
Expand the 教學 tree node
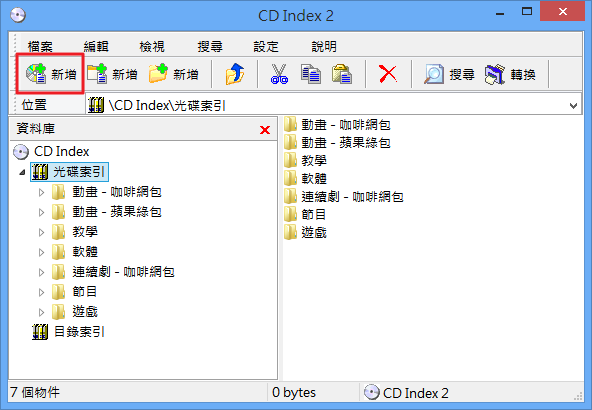(x=42, y=233)
